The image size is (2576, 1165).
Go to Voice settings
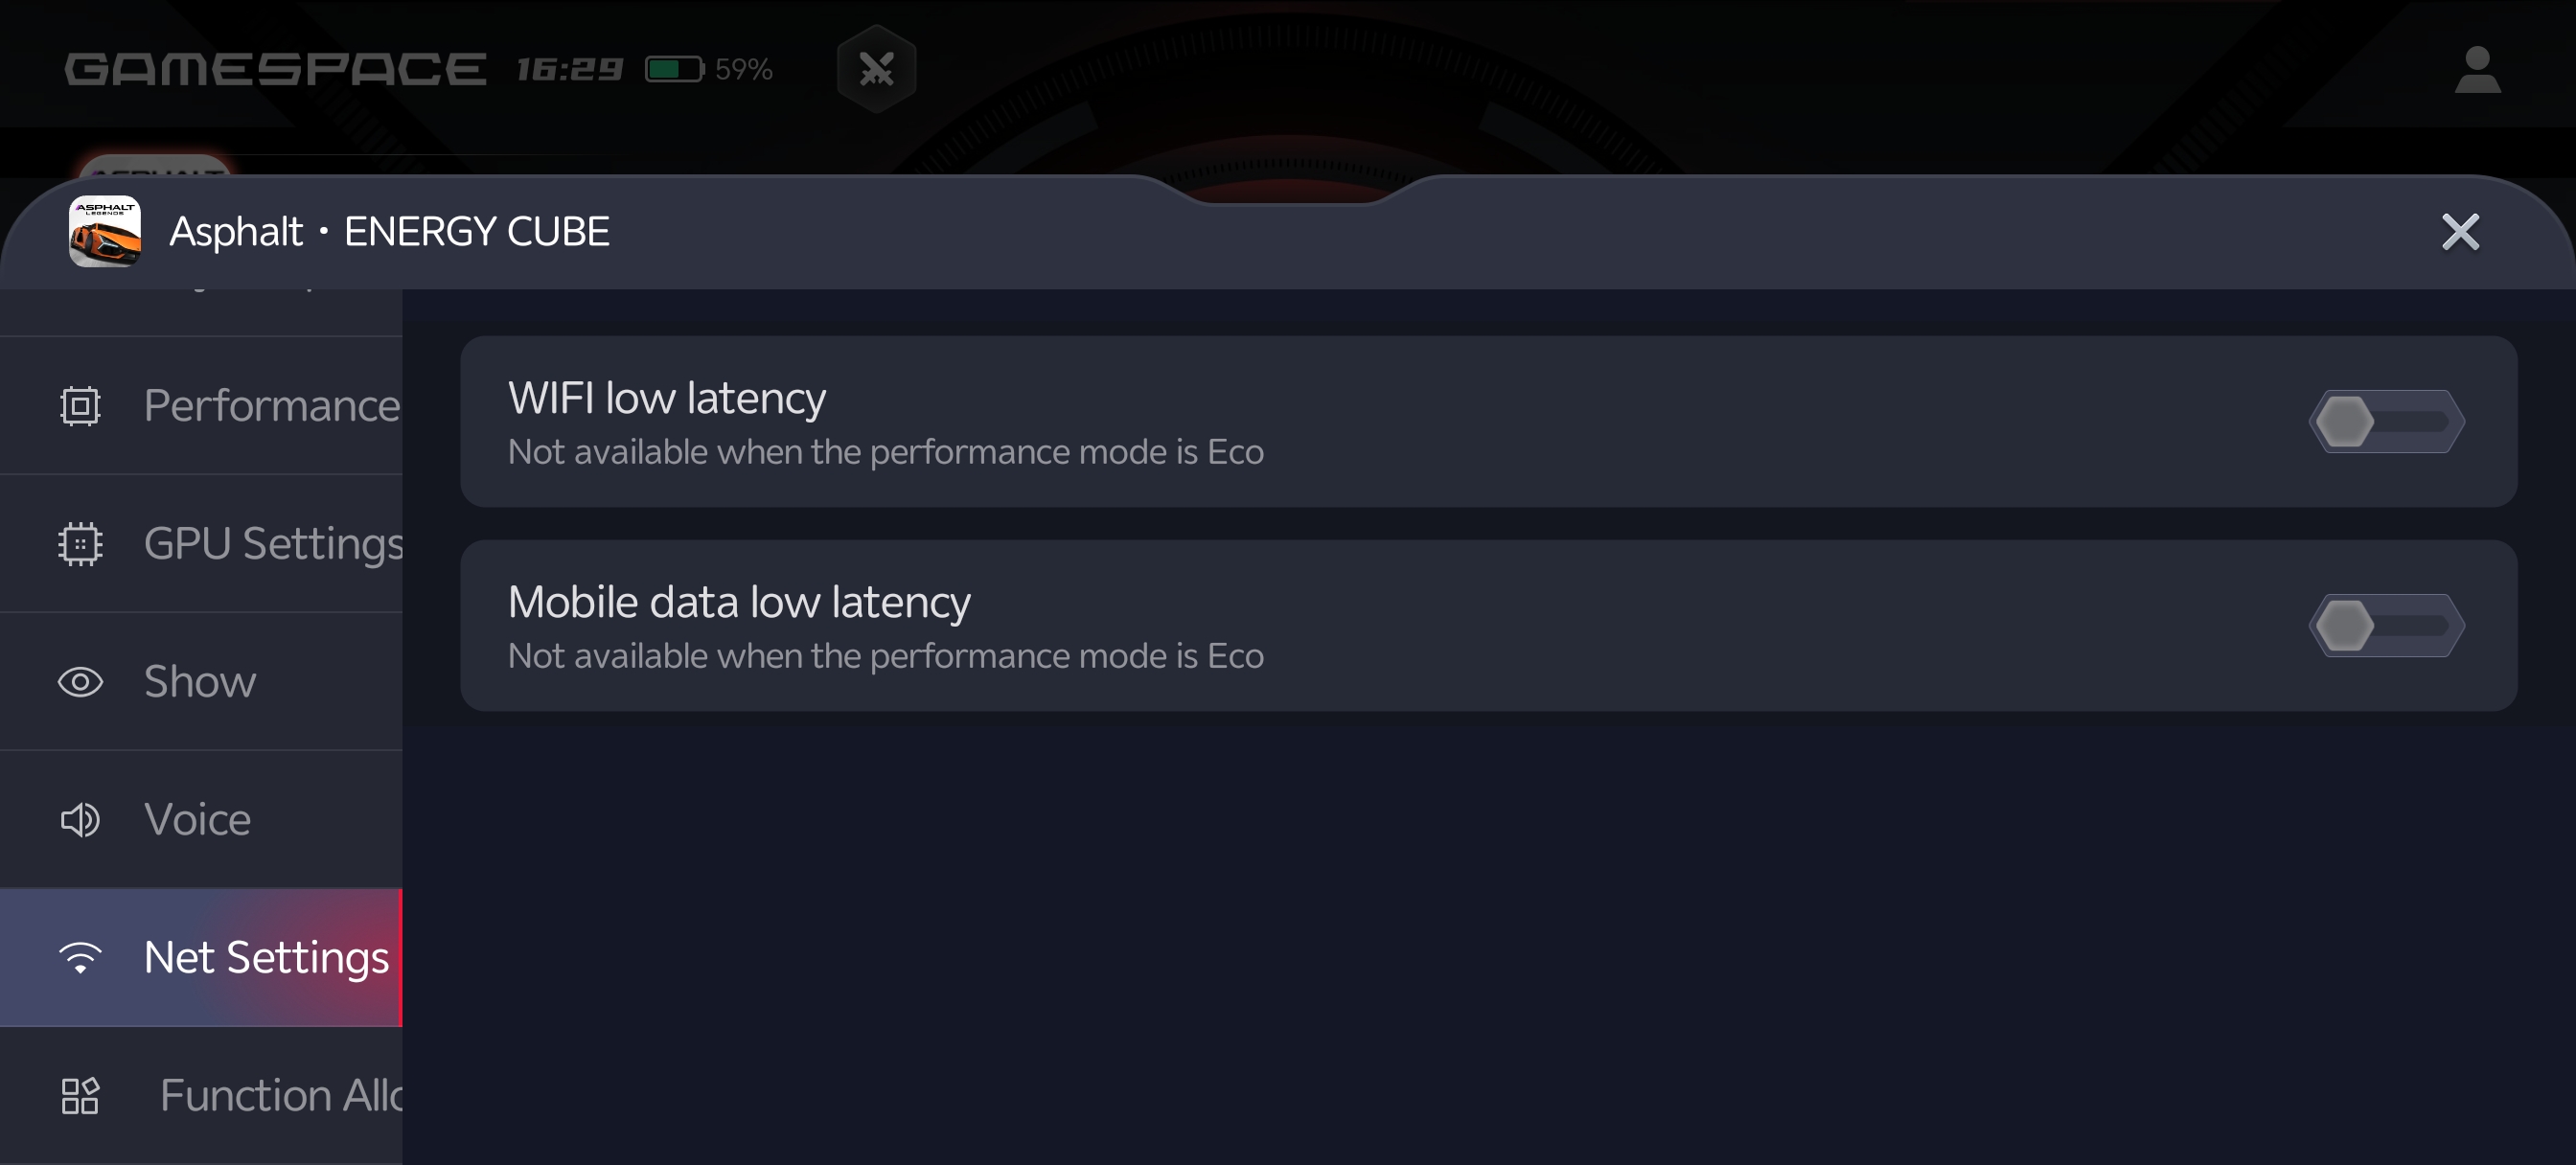click(198, 820)
